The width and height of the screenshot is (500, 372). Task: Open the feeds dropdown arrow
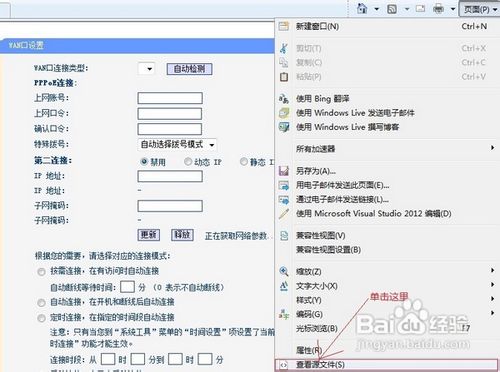coord(407,9)
